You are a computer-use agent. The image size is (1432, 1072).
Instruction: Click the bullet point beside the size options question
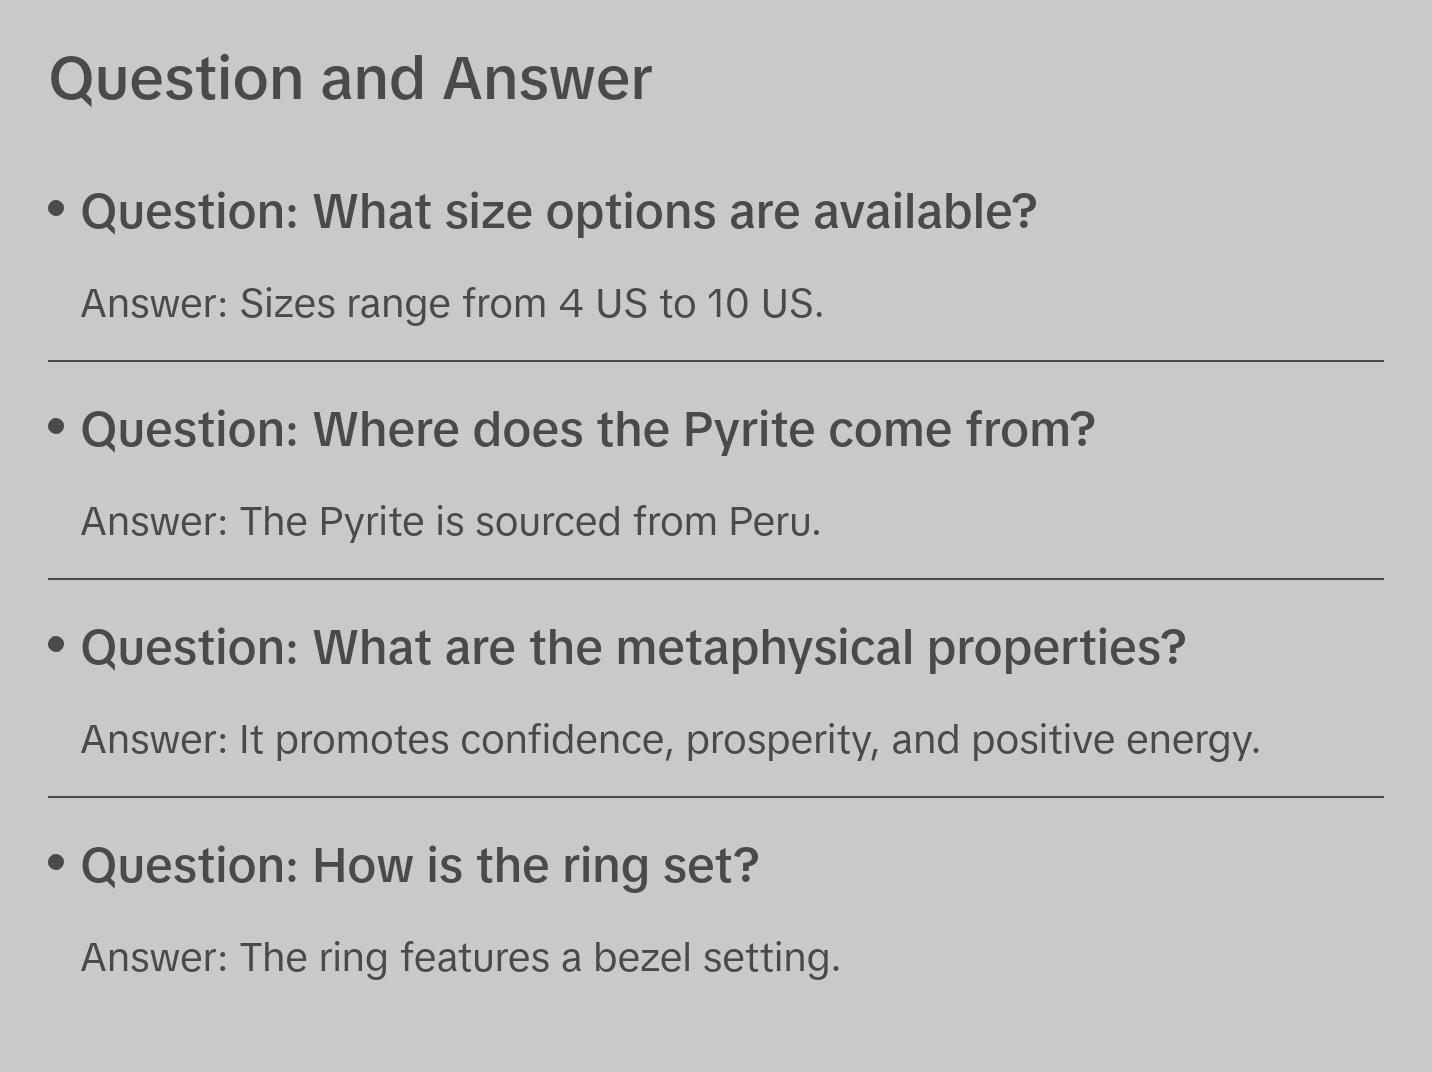pos(57,209)
